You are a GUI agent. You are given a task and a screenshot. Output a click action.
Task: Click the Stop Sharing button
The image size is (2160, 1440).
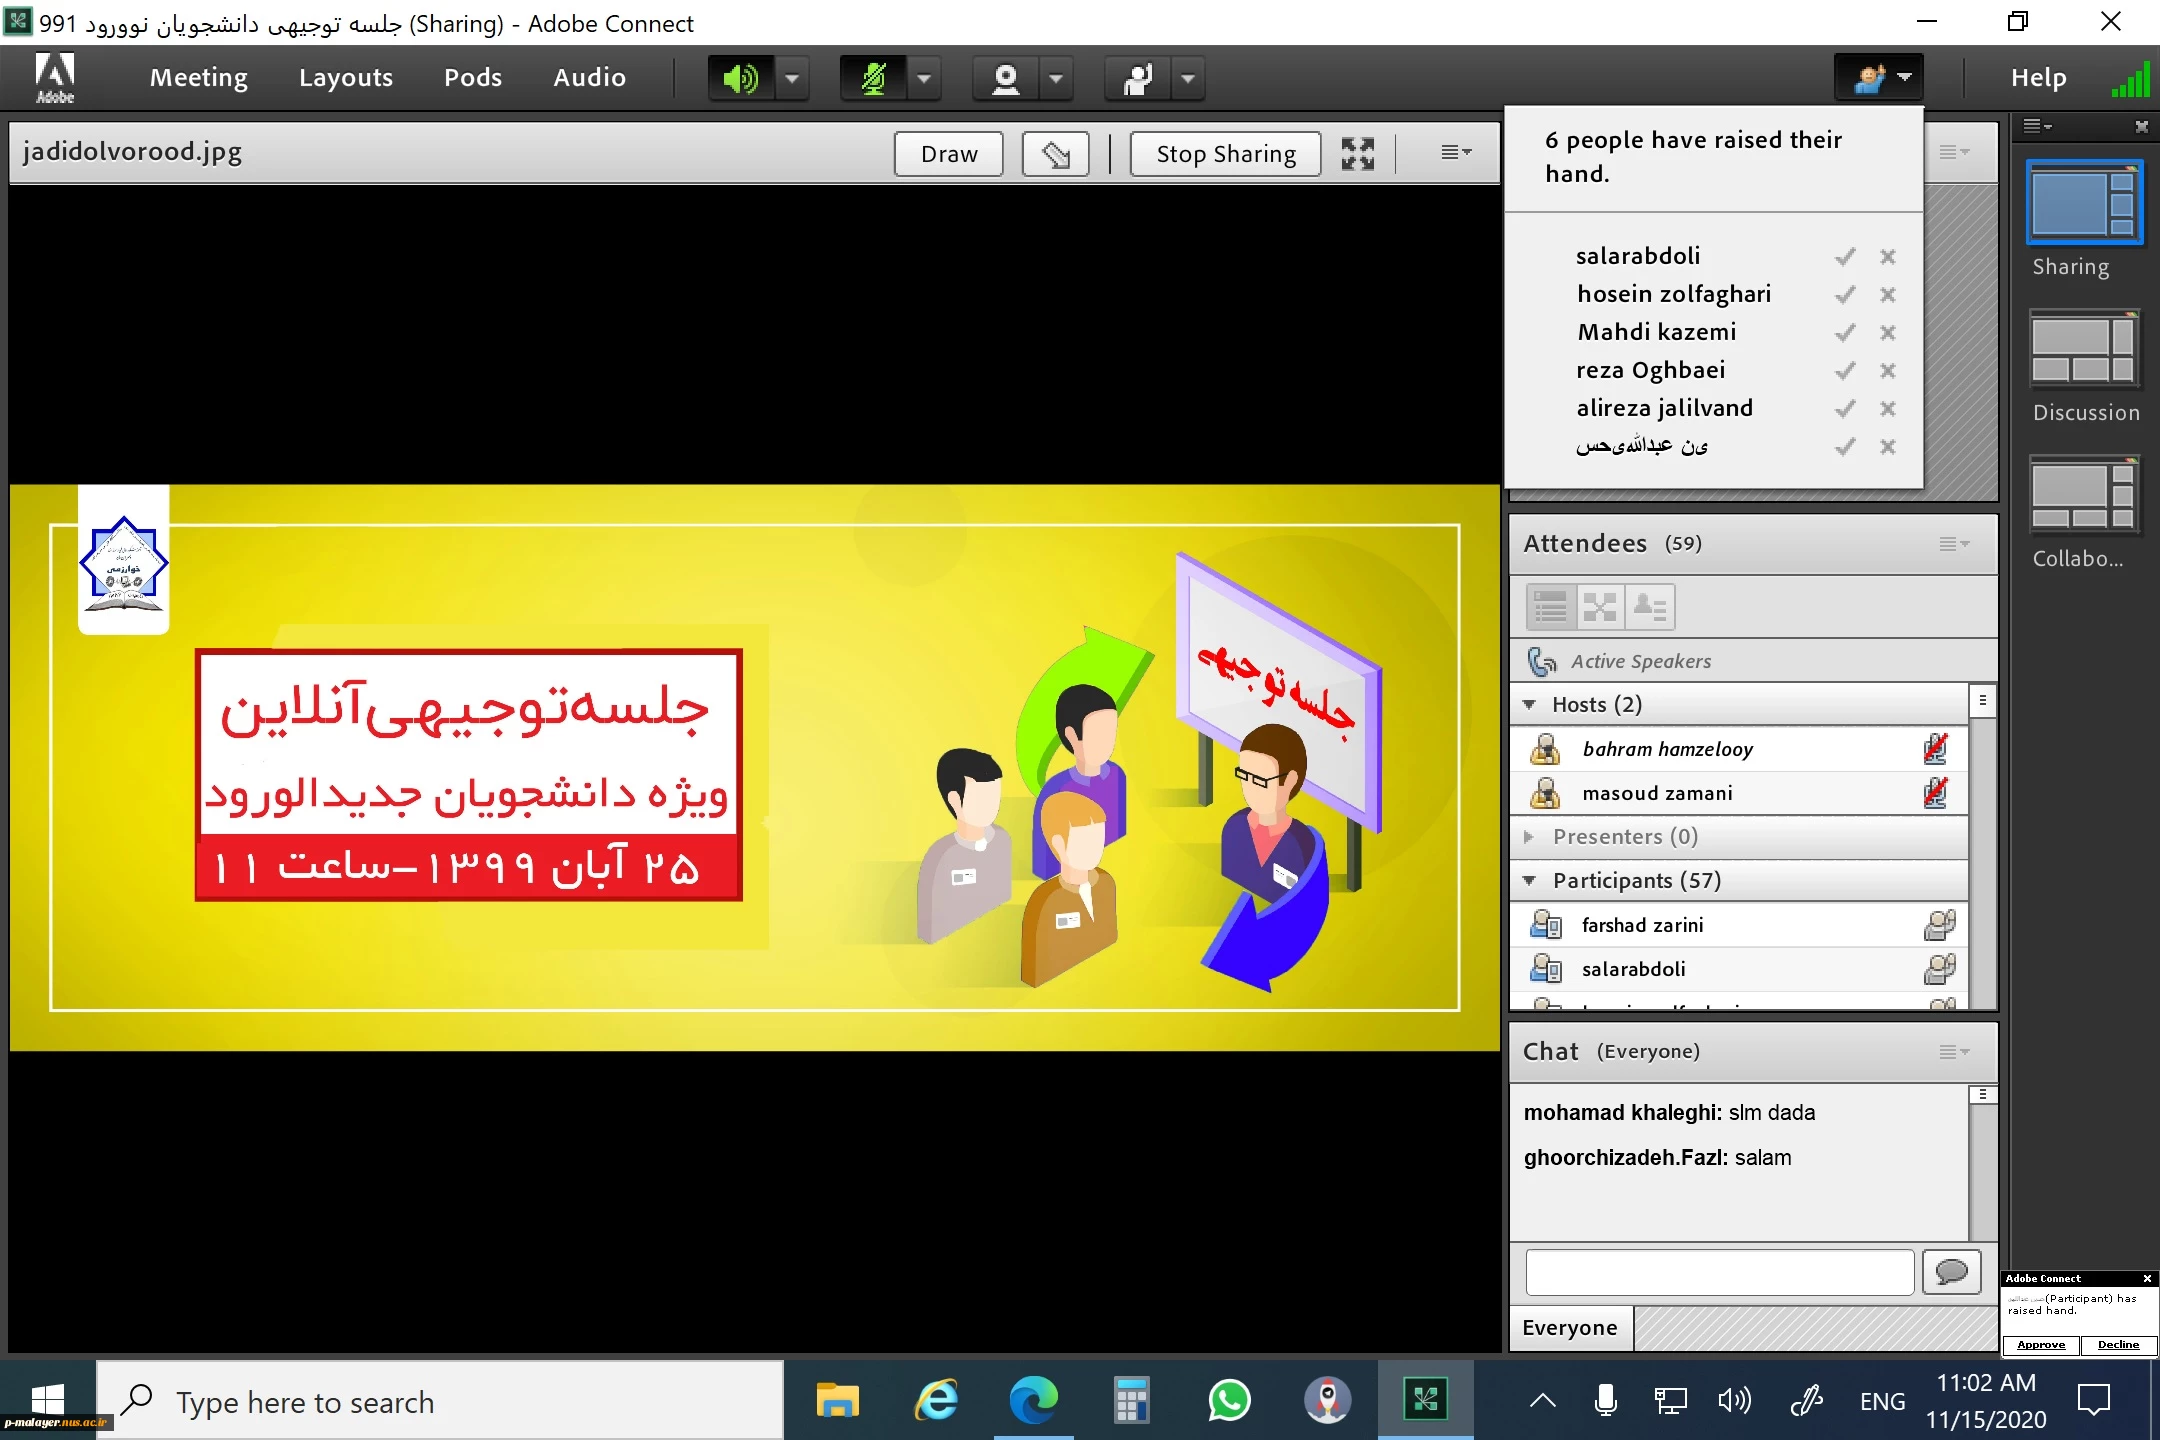(x=1226, y=154)
